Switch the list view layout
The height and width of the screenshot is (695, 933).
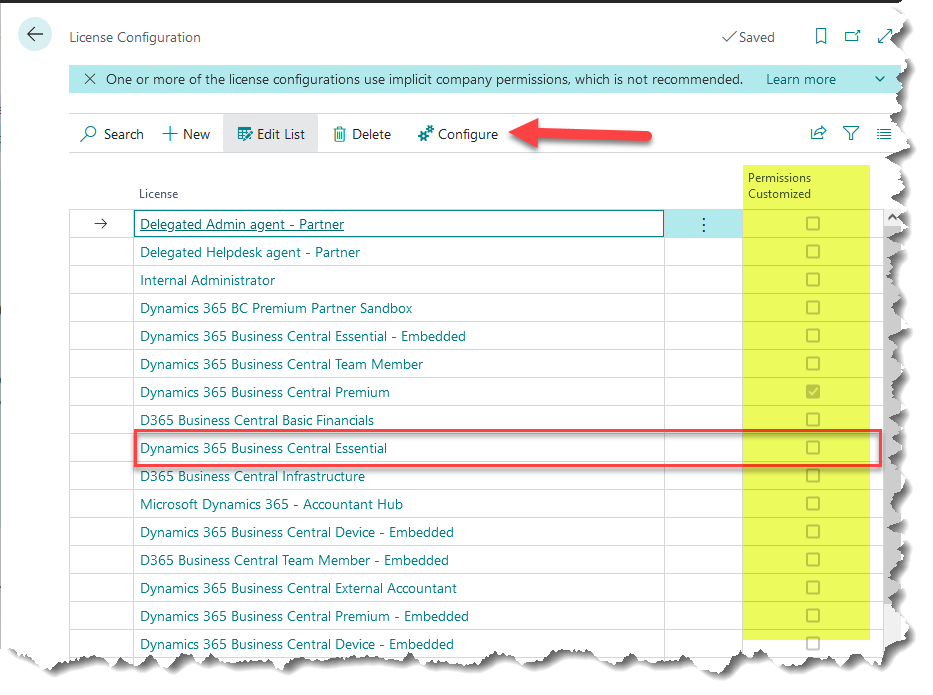point(884,134)
